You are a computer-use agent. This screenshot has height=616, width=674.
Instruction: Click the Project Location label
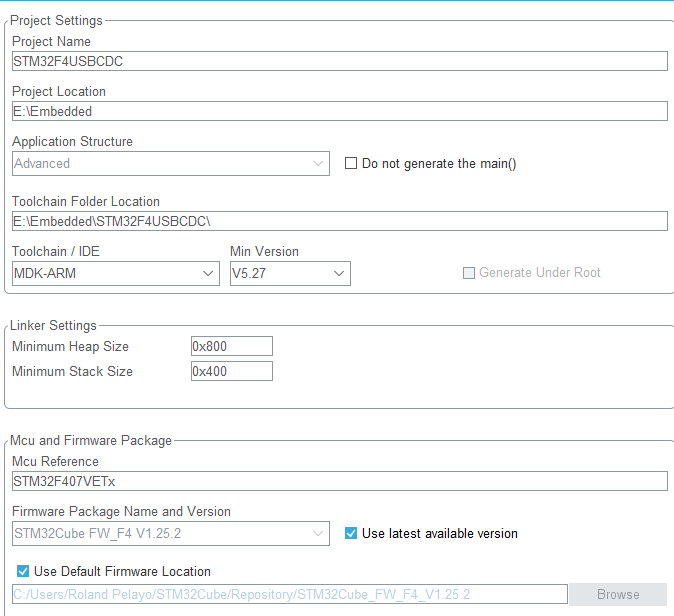(59, 92)
